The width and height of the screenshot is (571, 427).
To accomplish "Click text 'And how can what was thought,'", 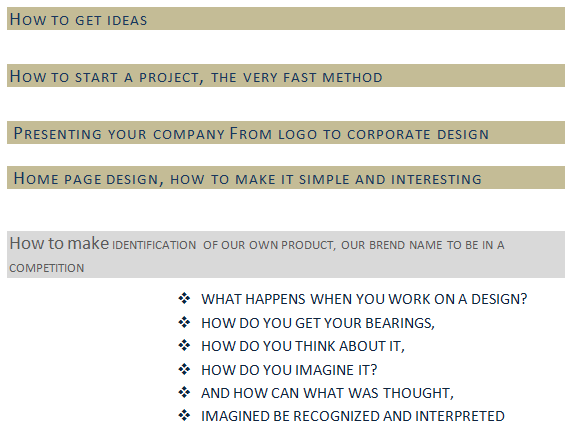I will (x=327, y=393).
